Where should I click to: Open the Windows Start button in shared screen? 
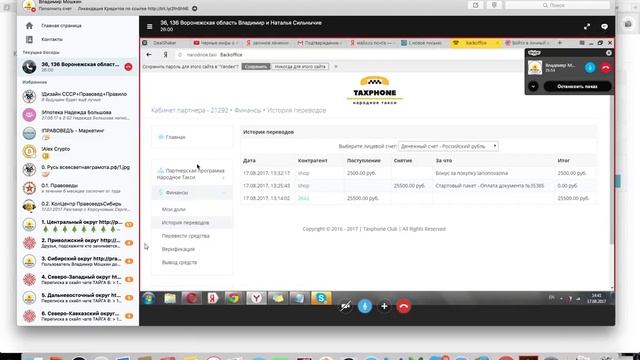point(149,298)
